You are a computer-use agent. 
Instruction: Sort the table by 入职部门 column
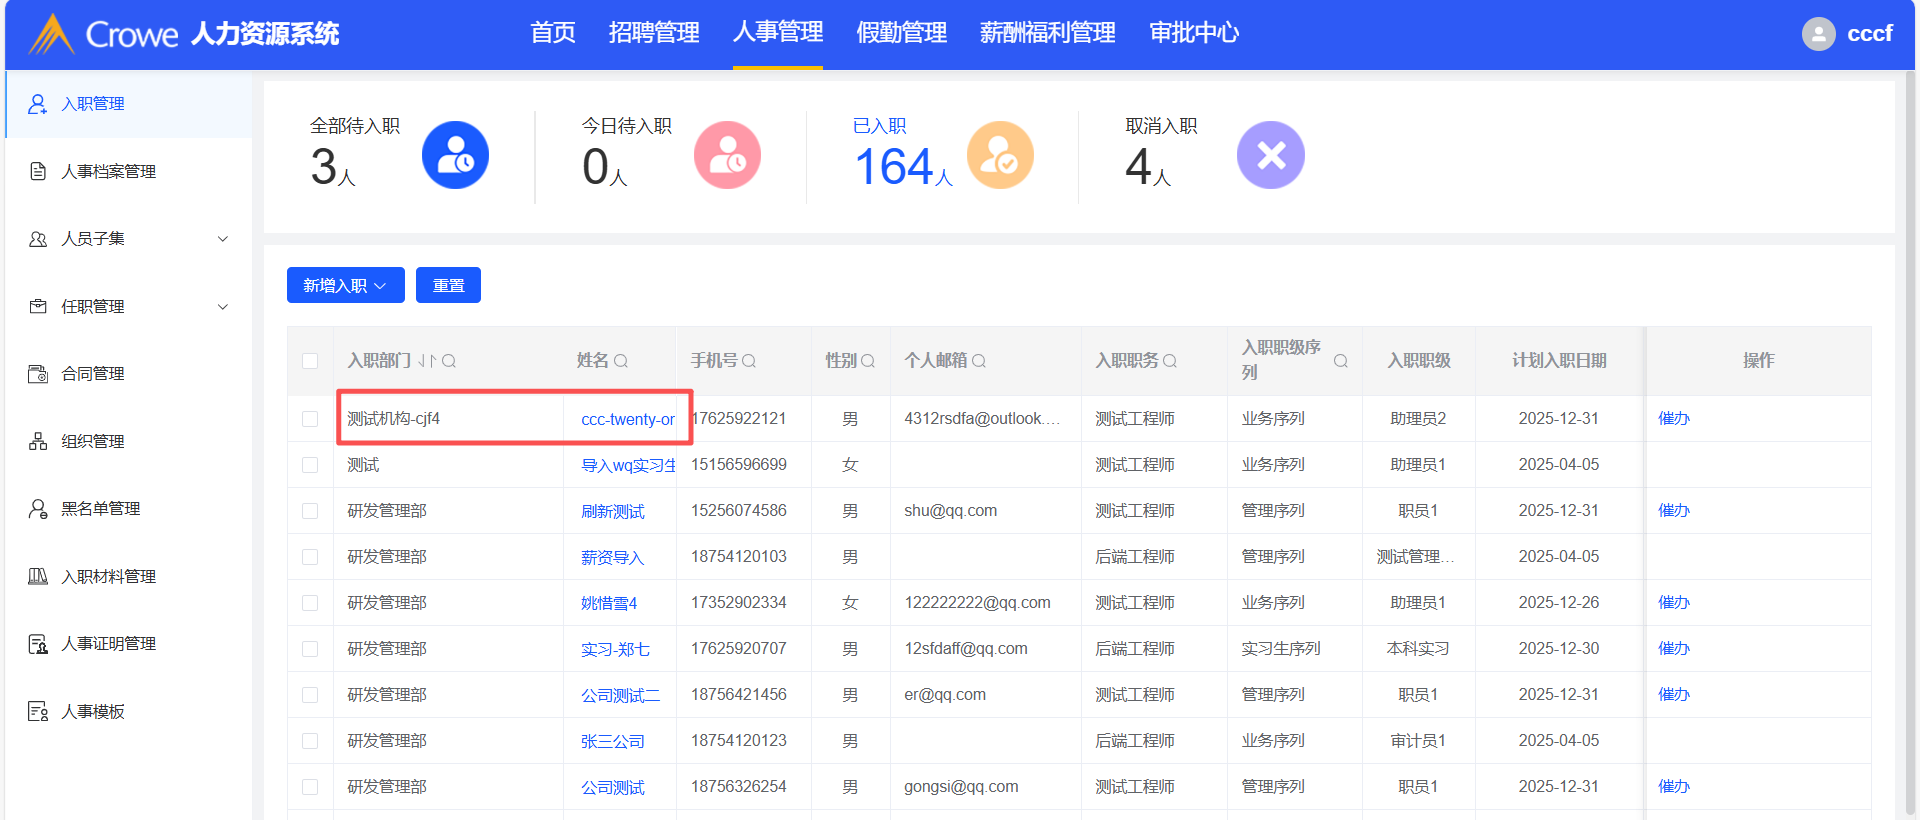(427, 361)
